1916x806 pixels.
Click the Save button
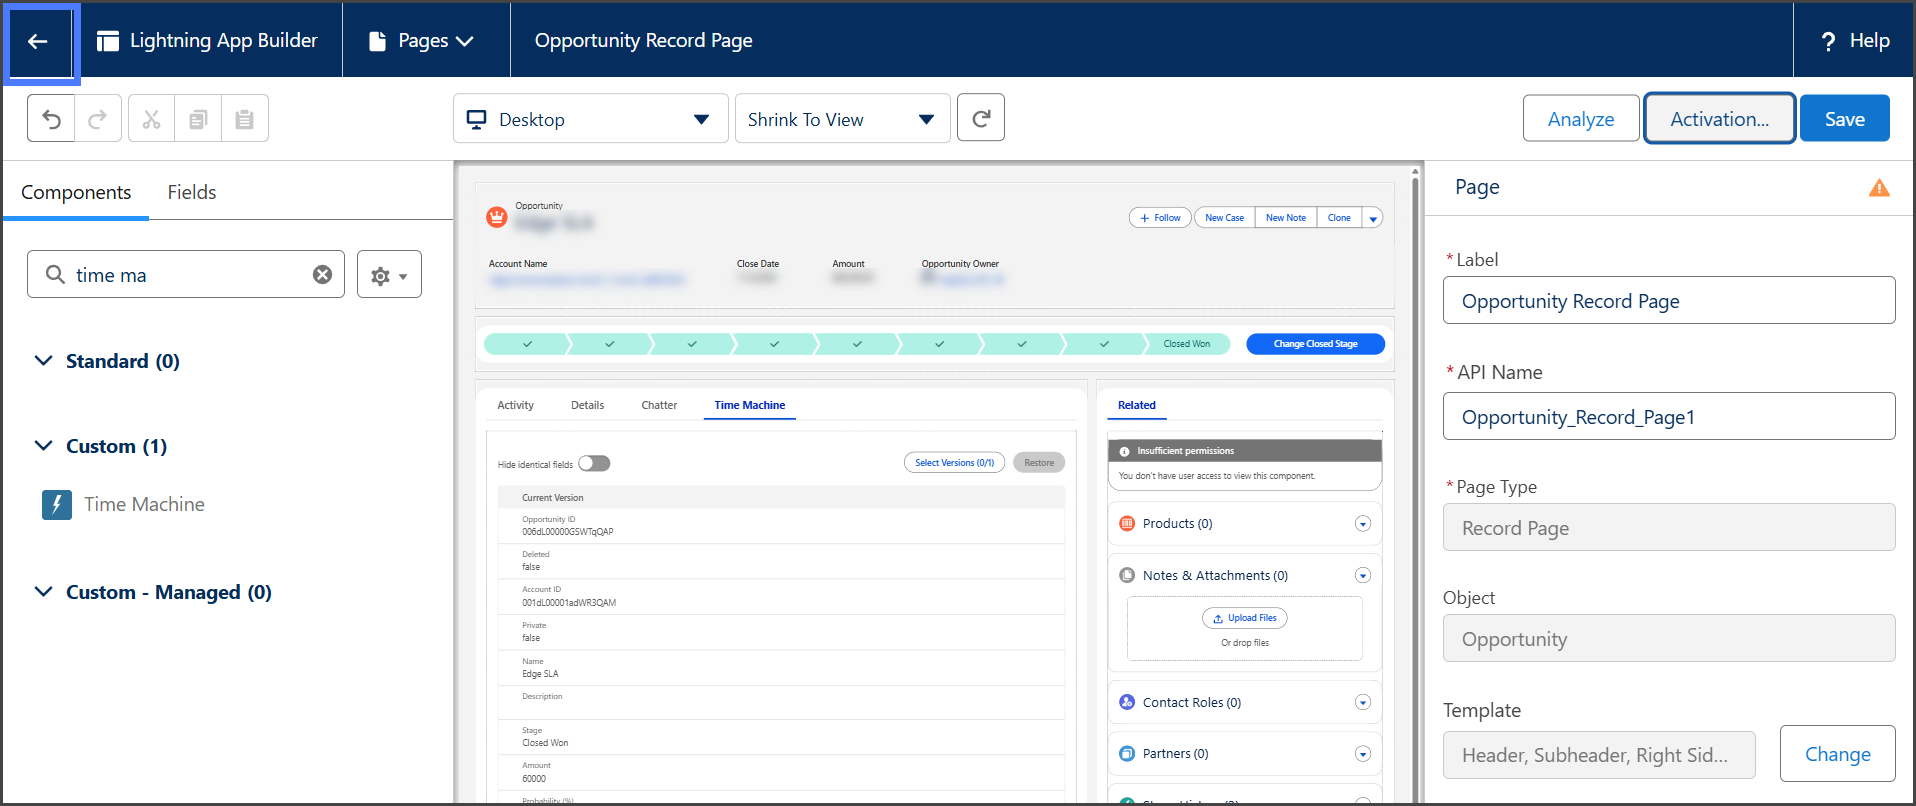(1844, 119)
